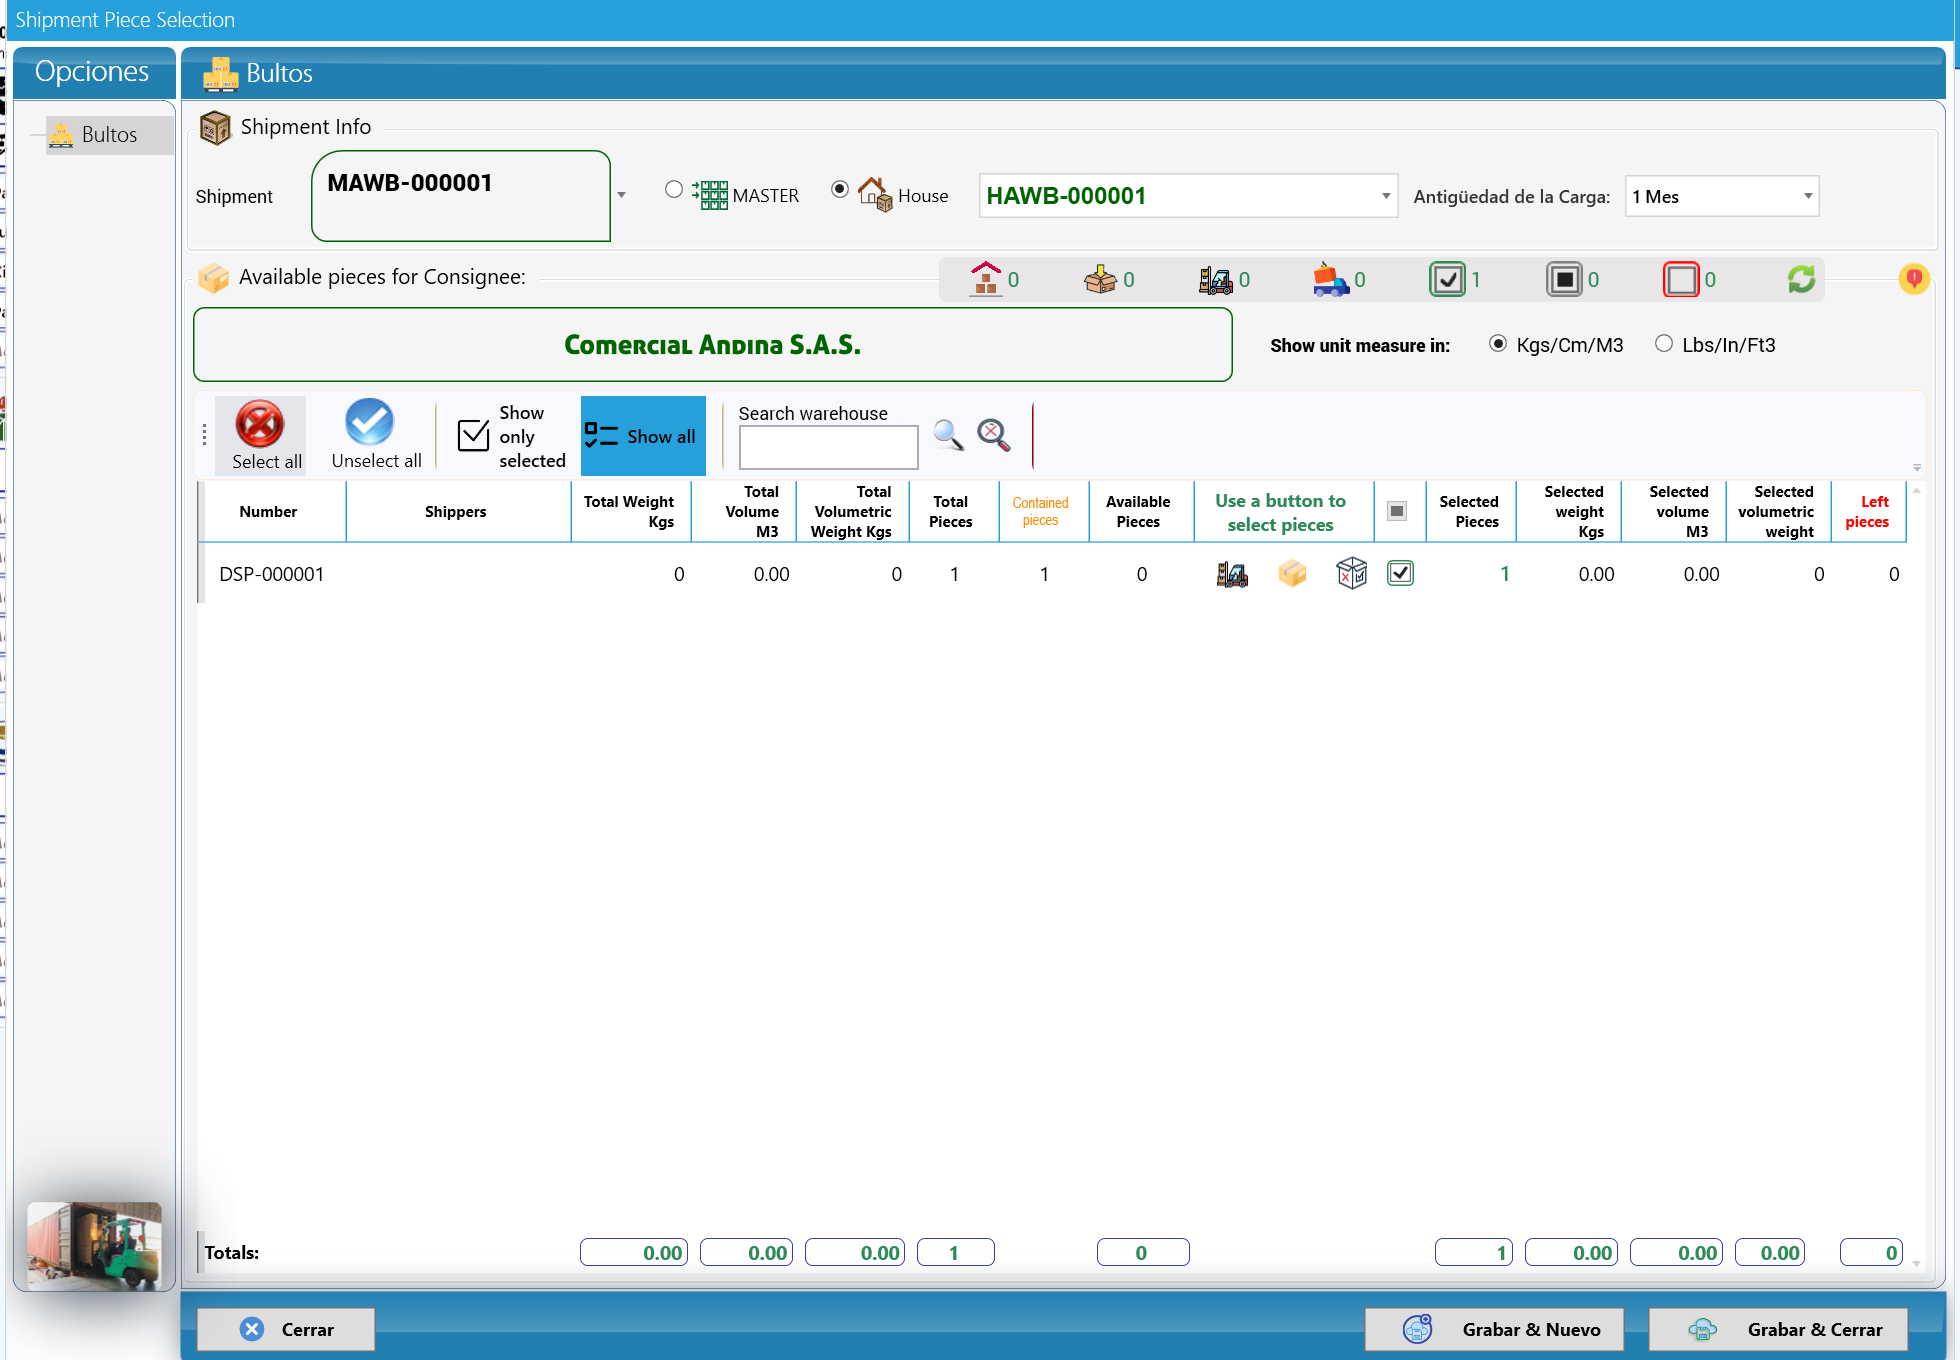Toggle Show only selected checkbox

point(473,435)
